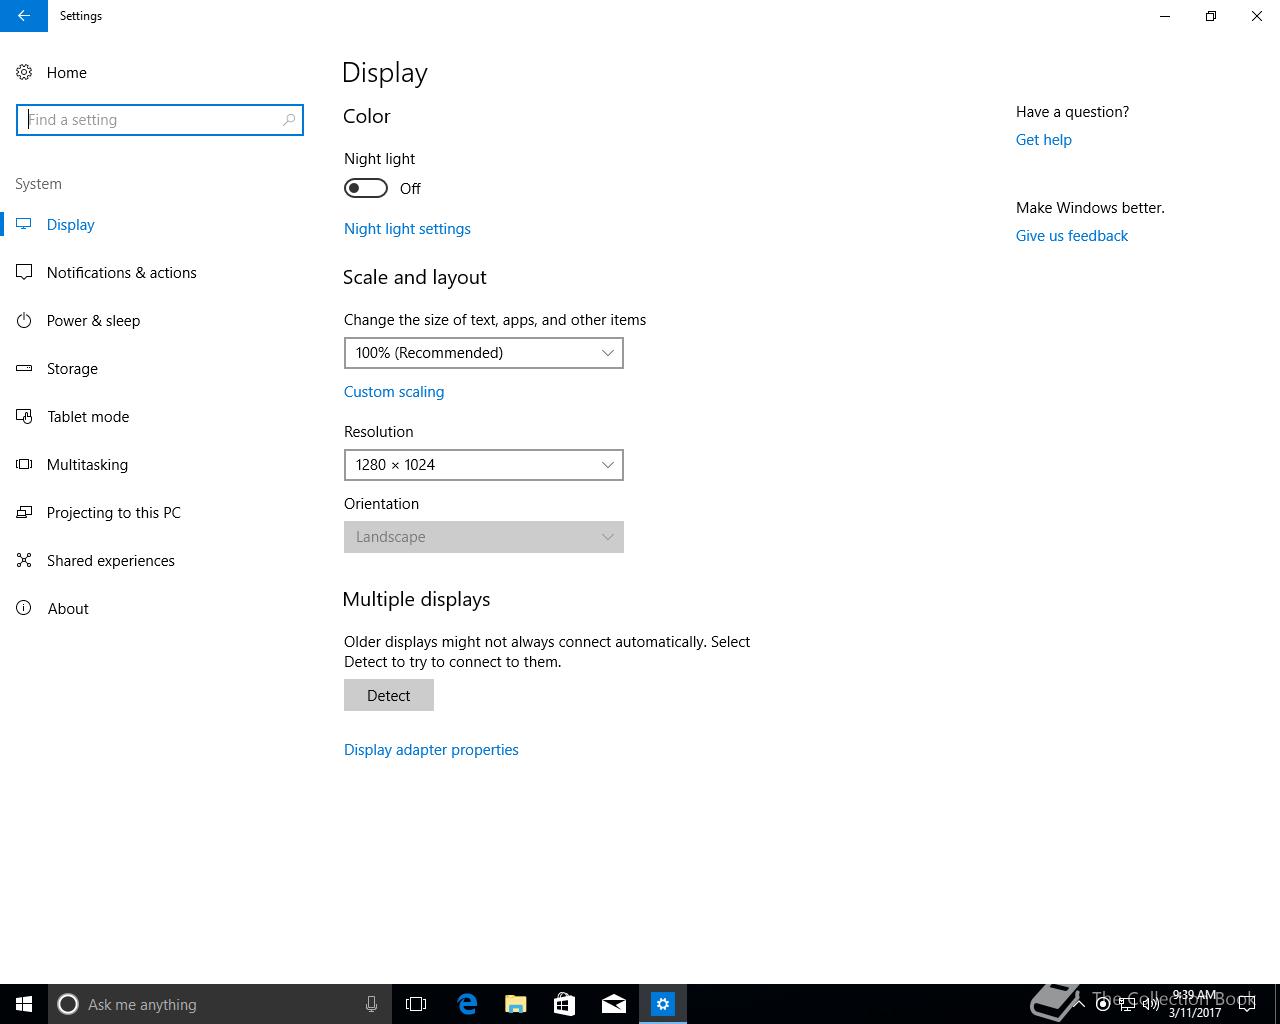Open Night light settings link
The width and height of the screenshot is (1280, 1024).
tap(407, 229)
